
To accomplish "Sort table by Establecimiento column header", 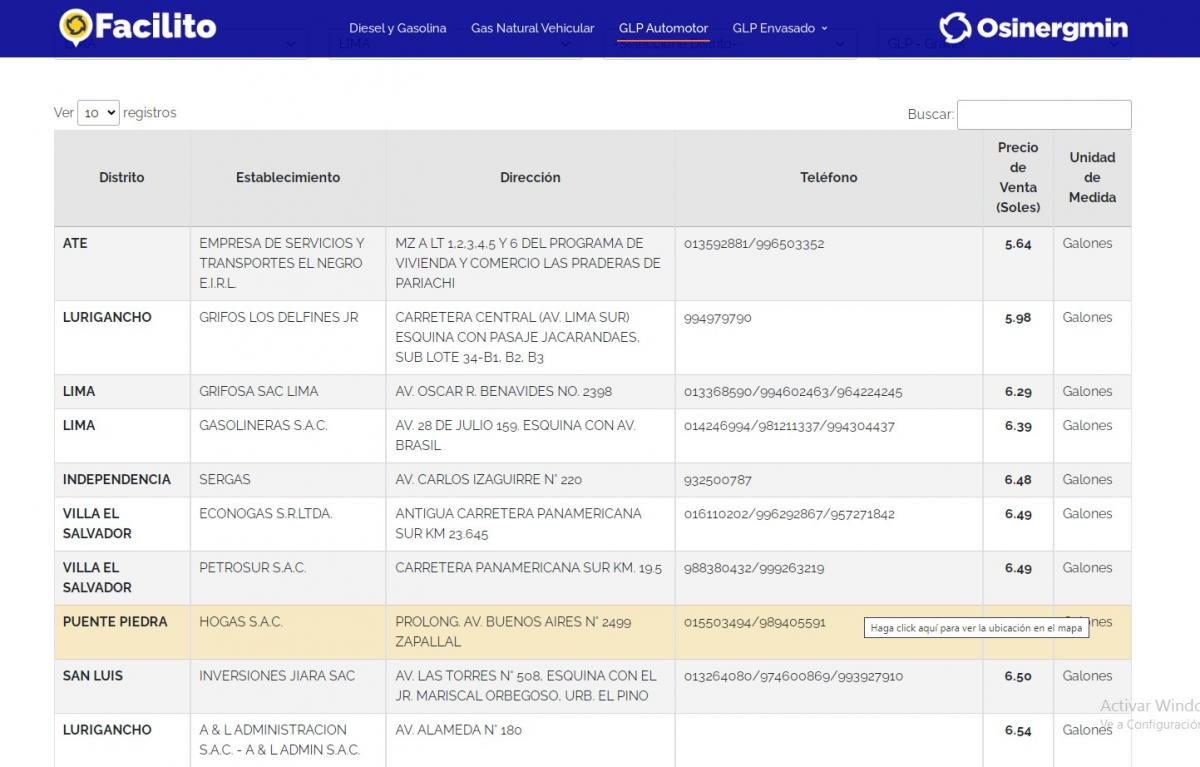I will pos(288,178).
